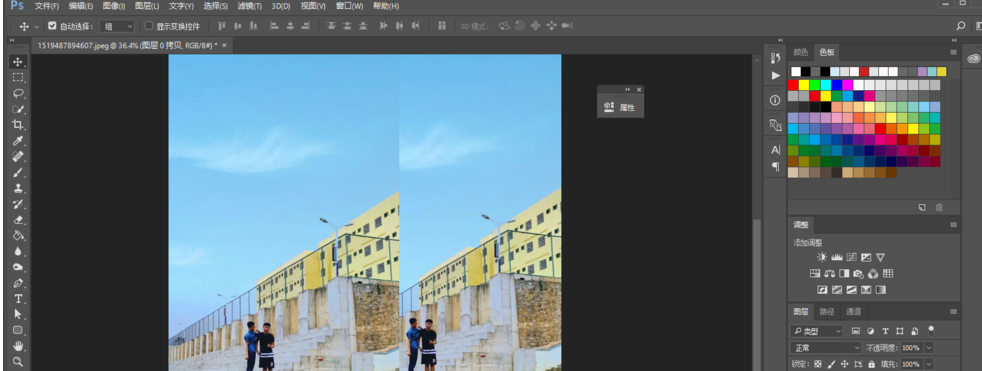982x371 pixels.
Task: Open the 正常 blend mode dropdown
Action: (826, 348)
